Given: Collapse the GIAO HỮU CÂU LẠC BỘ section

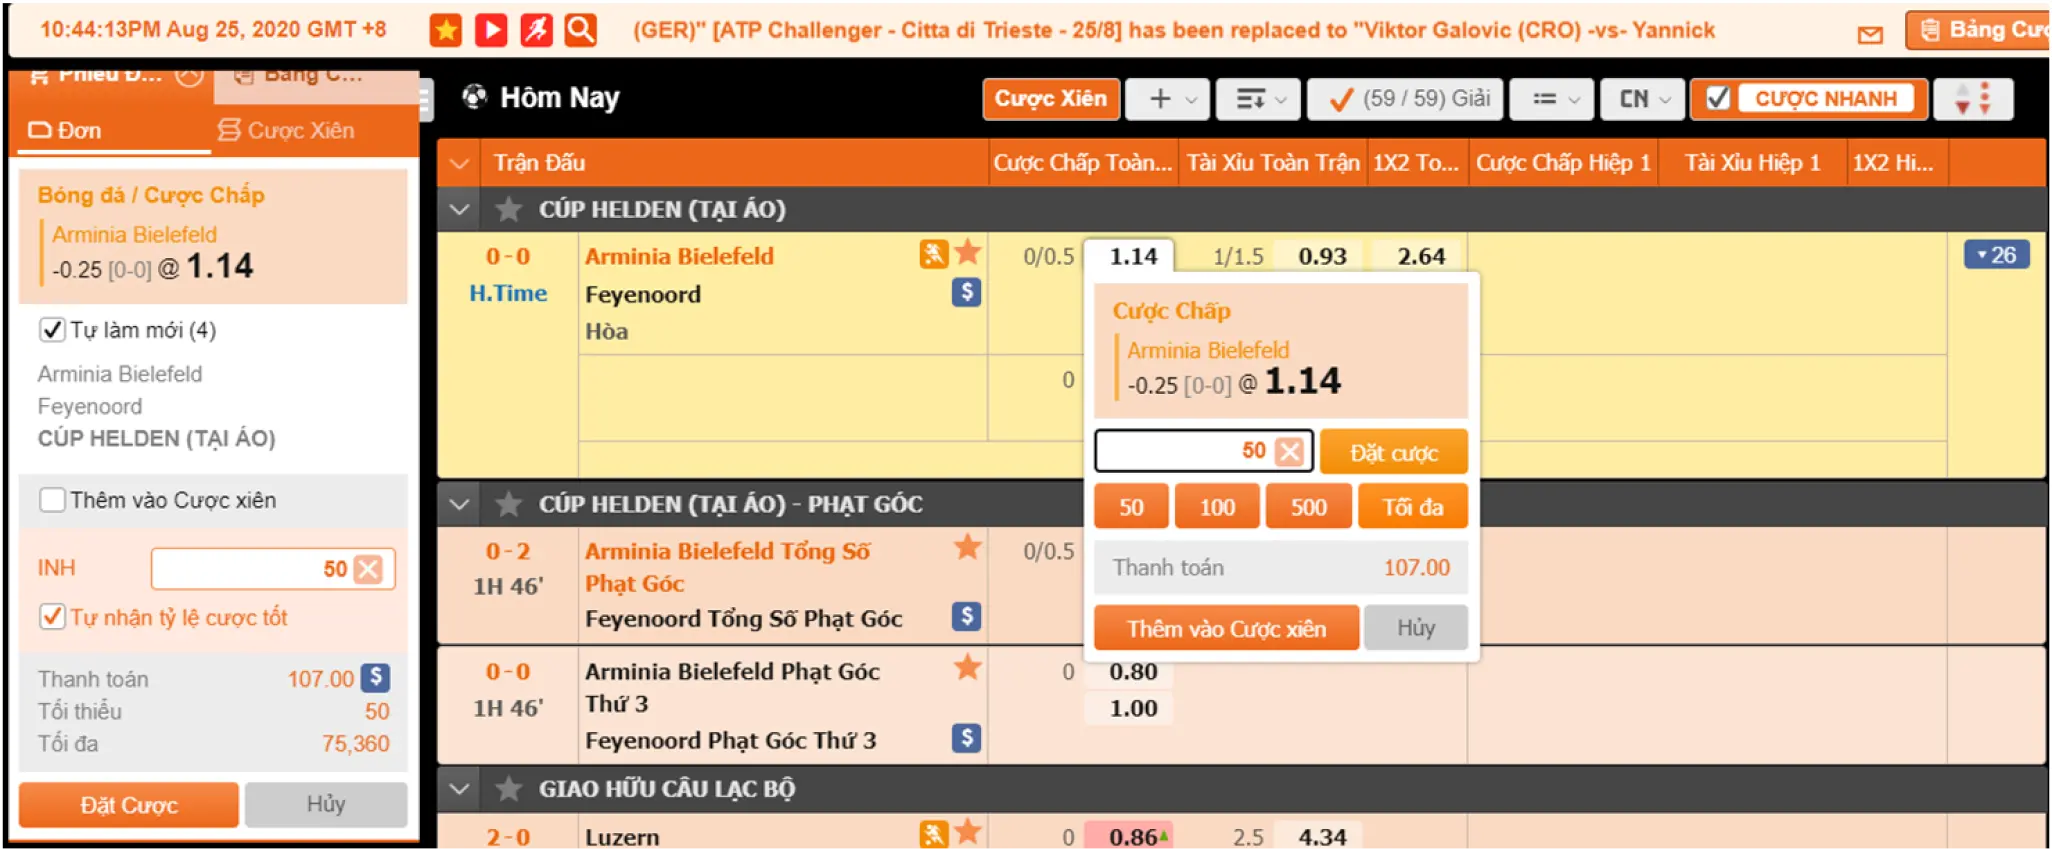Looking at the screenshot, I should pos(460,789).
